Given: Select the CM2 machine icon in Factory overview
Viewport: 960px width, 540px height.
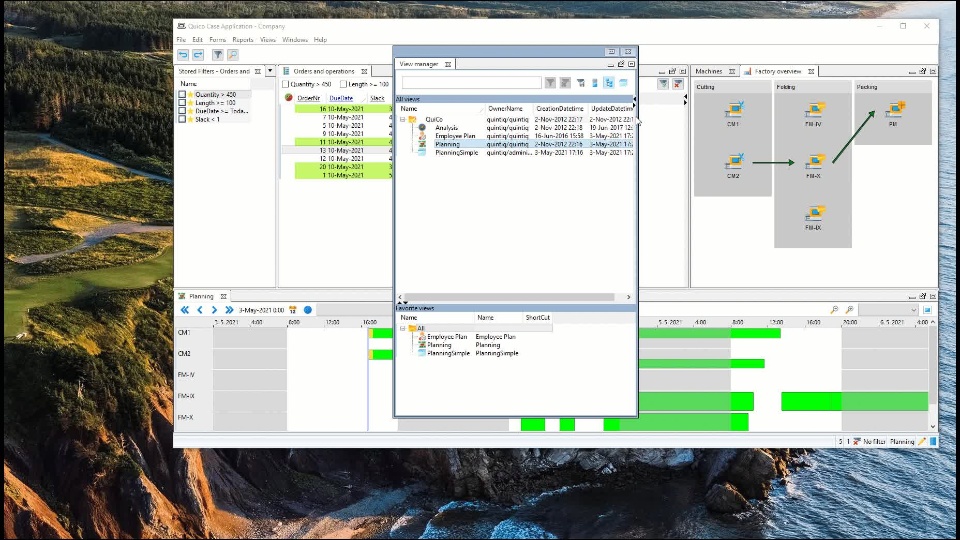Looking at the screenshot, I should point(733,162).
